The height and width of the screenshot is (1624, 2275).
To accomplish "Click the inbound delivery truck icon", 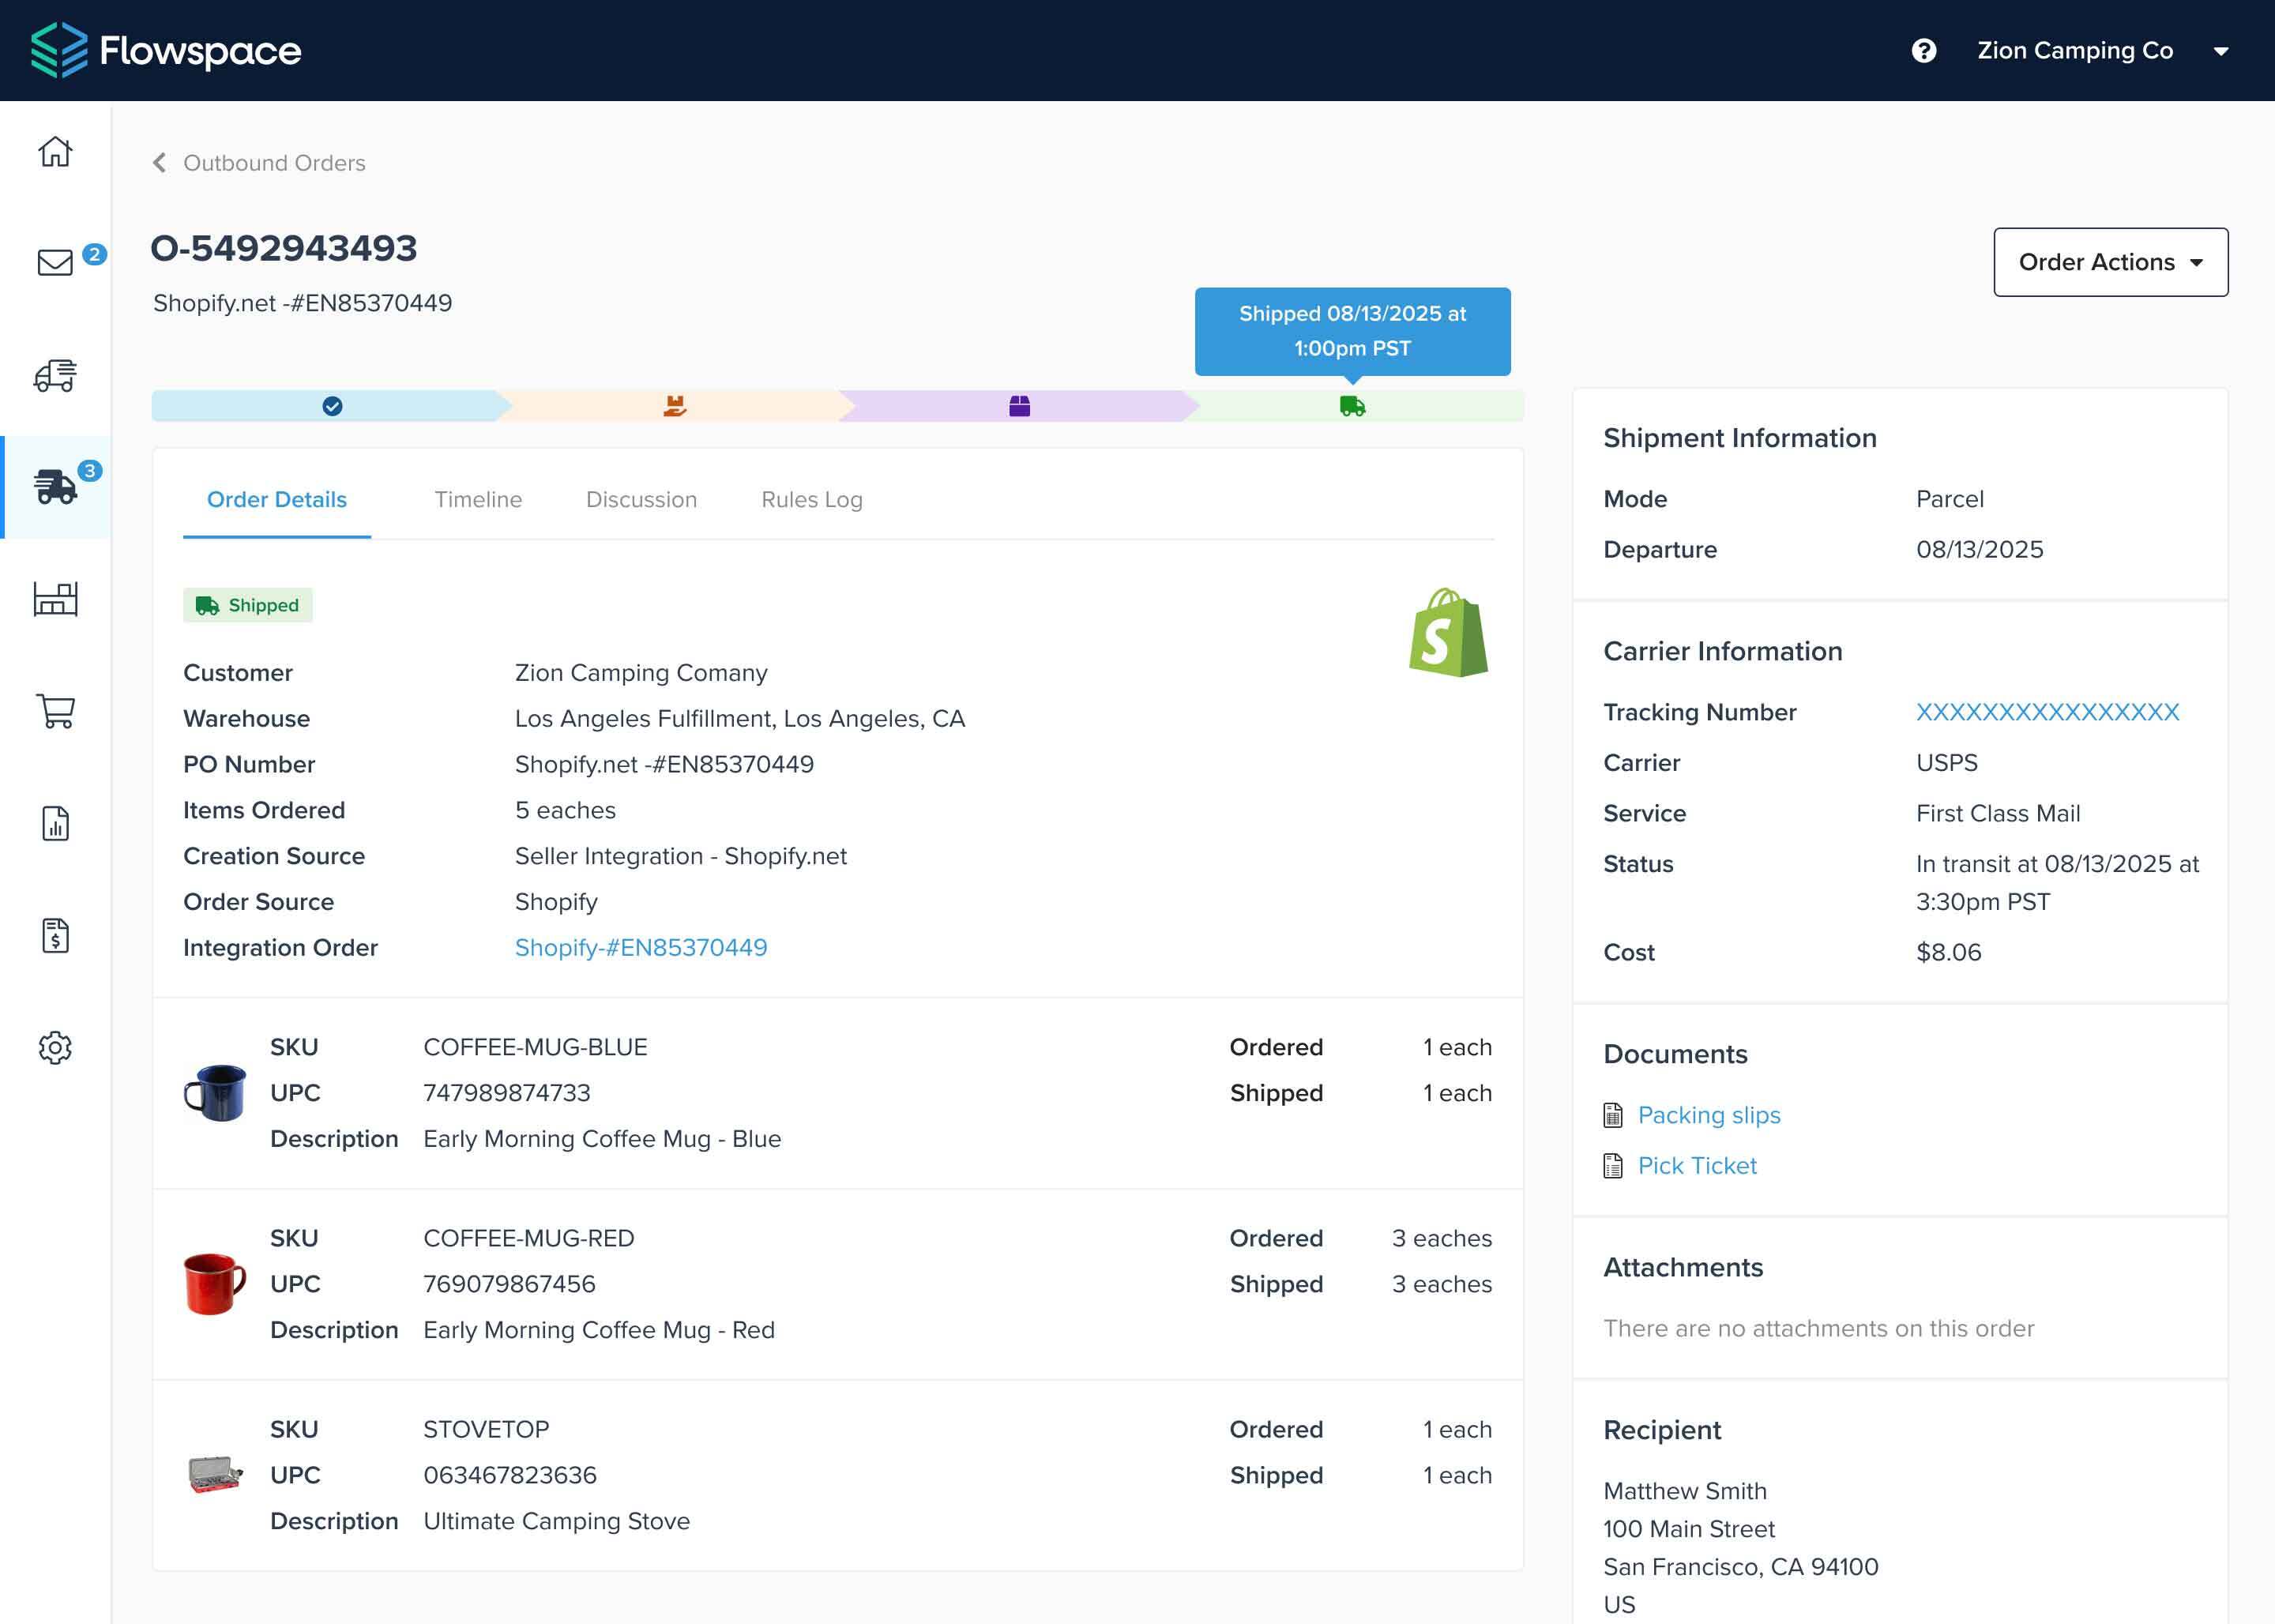I will click(x=55, y=376).
